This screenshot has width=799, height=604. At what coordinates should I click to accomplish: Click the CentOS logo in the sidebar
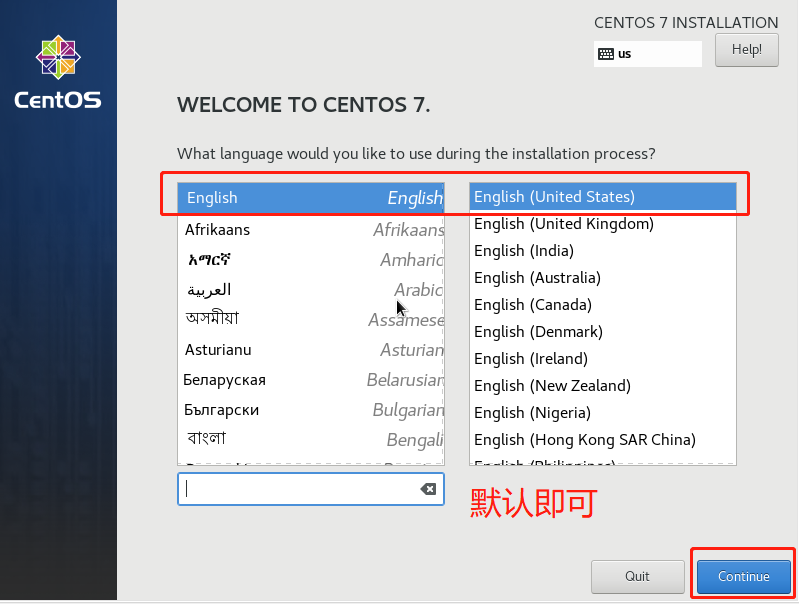[x=58, y=72]
